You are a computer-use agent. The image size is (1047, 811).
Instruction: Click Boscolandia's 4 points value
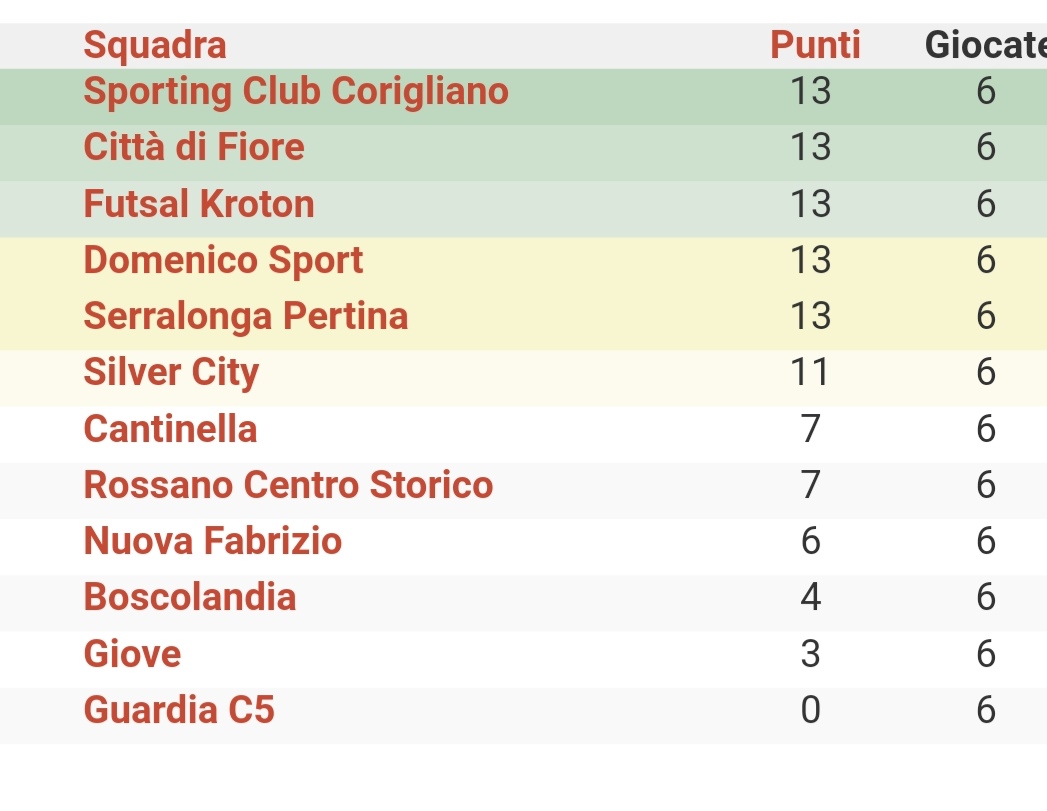click(x=810, y=597)
